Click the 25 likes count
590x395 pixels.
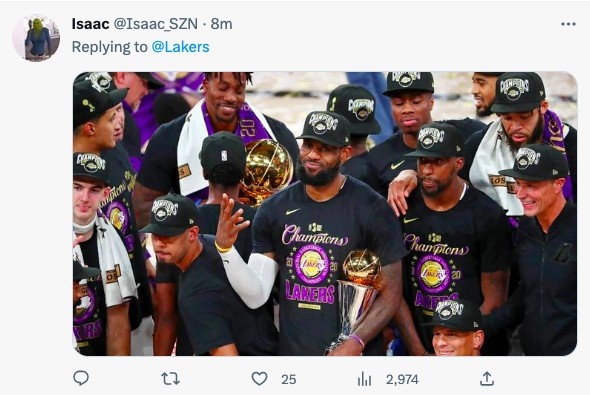(288, 379)
